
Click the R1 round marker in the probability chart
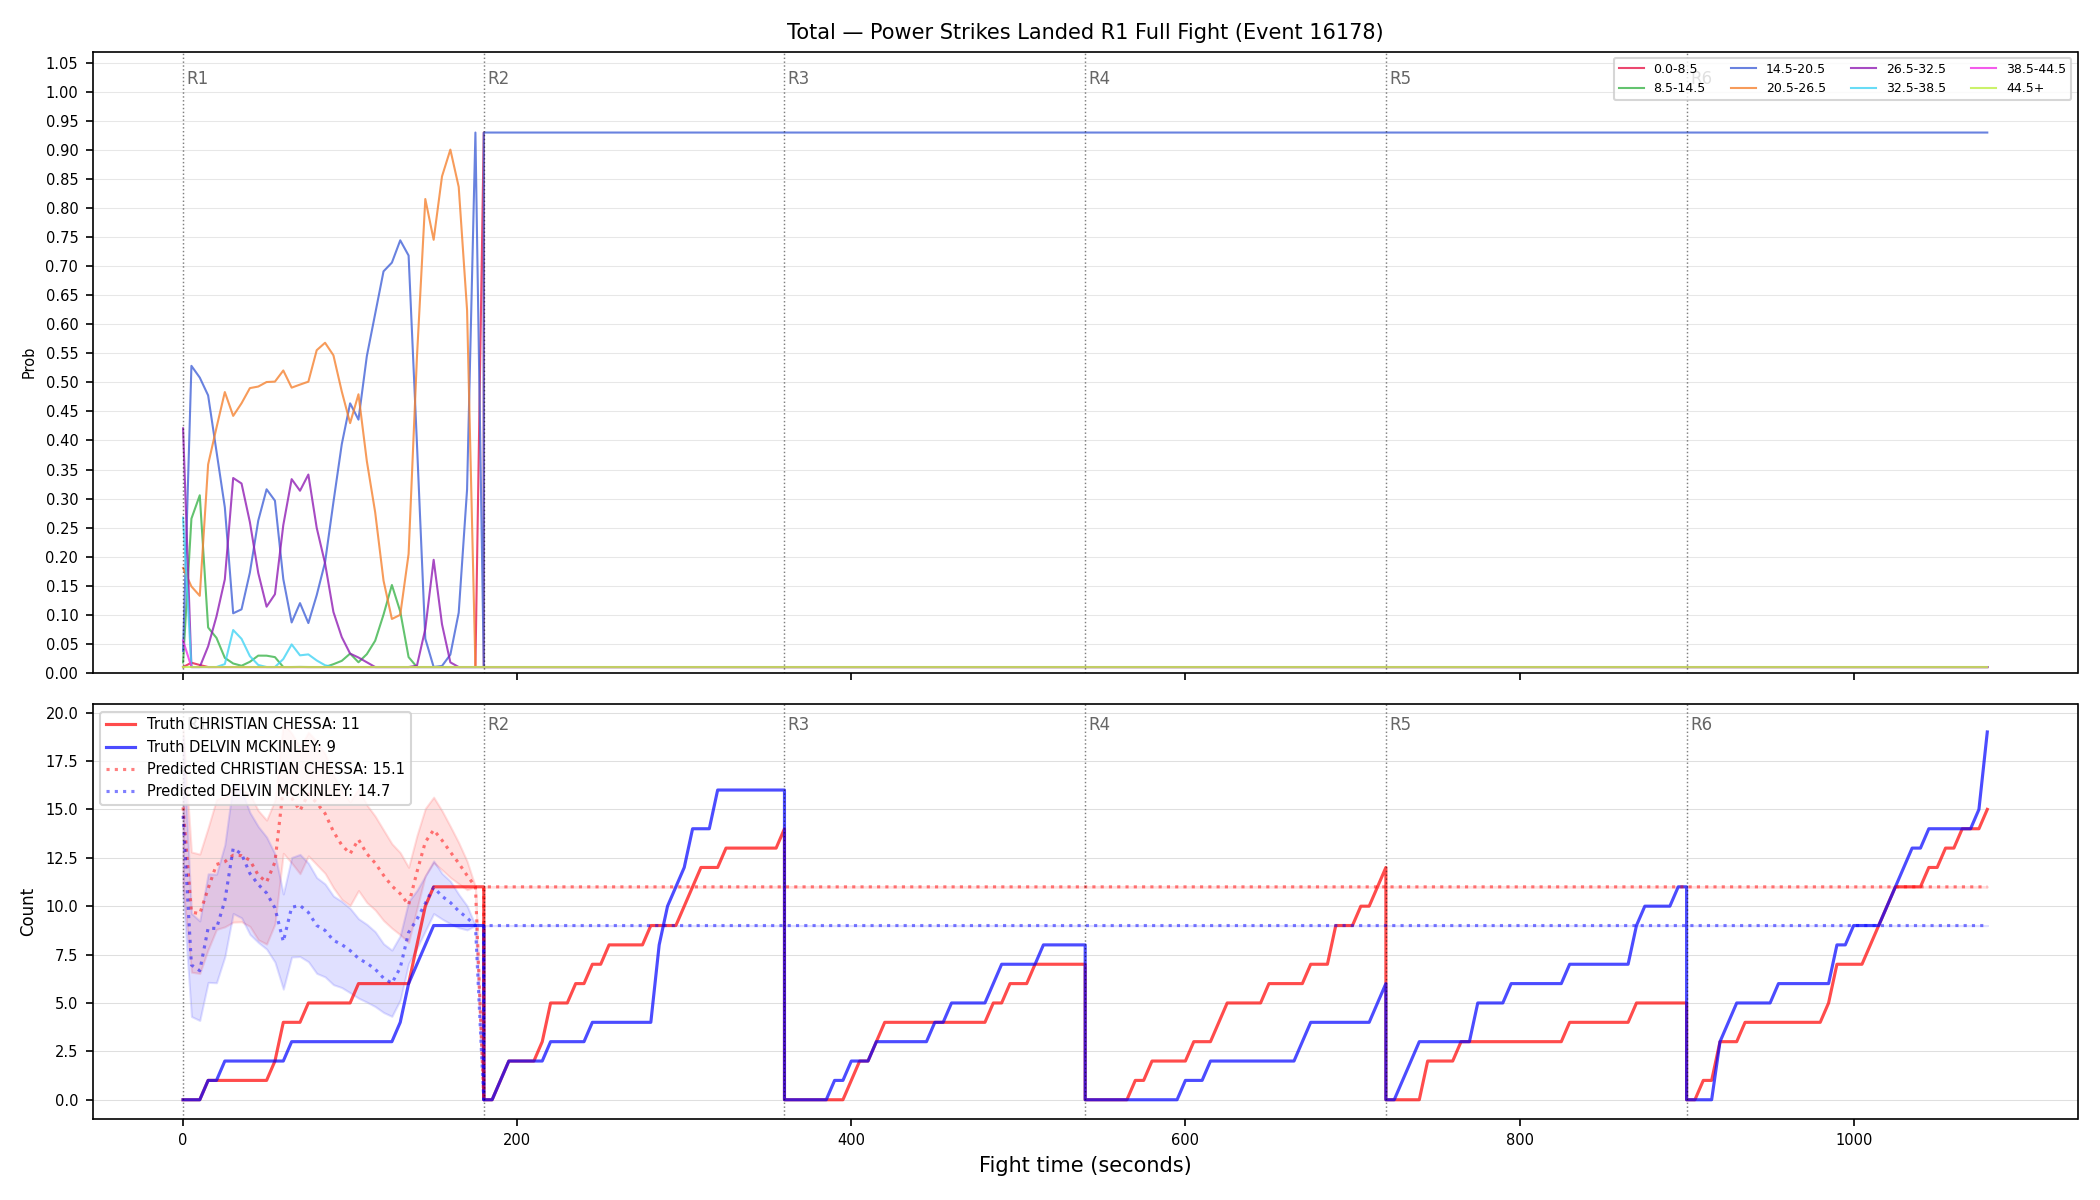[197, 78]
